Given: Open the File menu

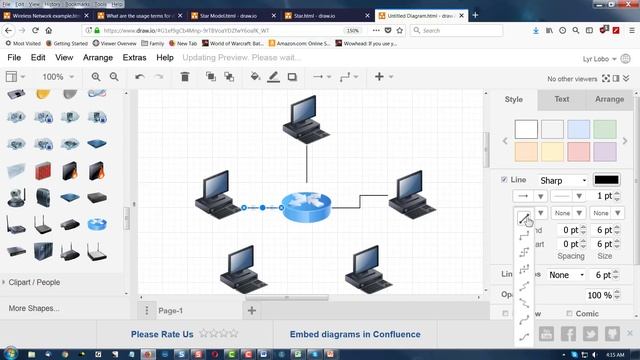Looking at the screenshot, I should (14, 58).
